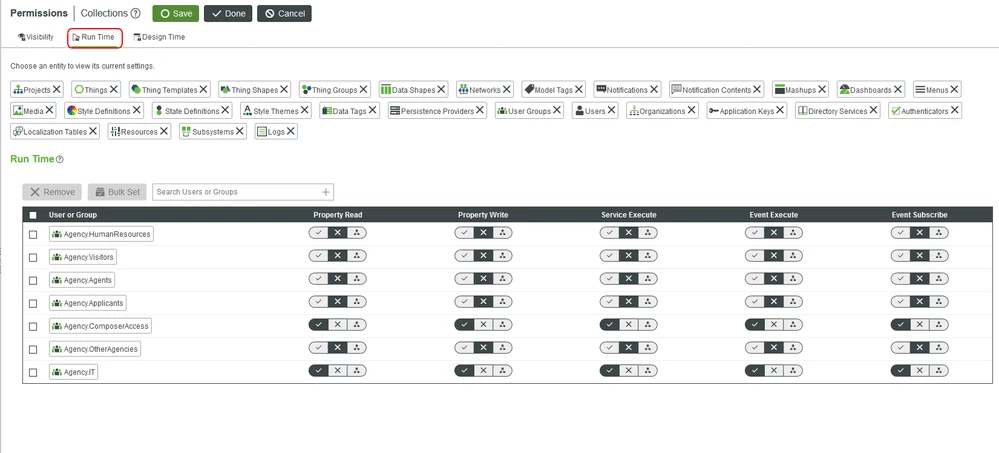This screenshot has width=999, height=453.
Task: Select the State Definitions entity icon
Action: coord(159,111)
